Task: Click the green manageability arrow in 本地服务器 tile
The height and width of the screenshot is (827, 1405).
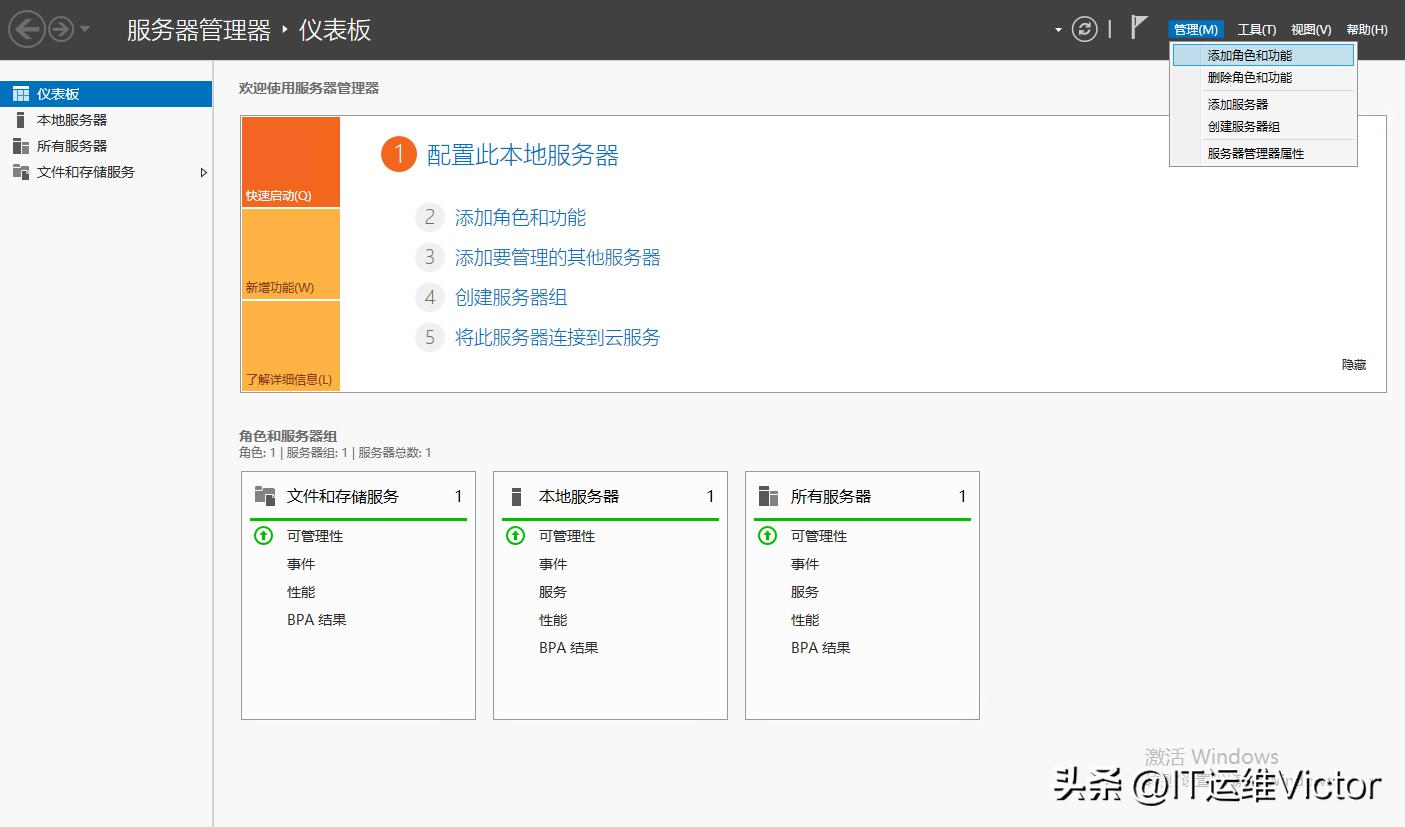Action: tap(514, 536)
